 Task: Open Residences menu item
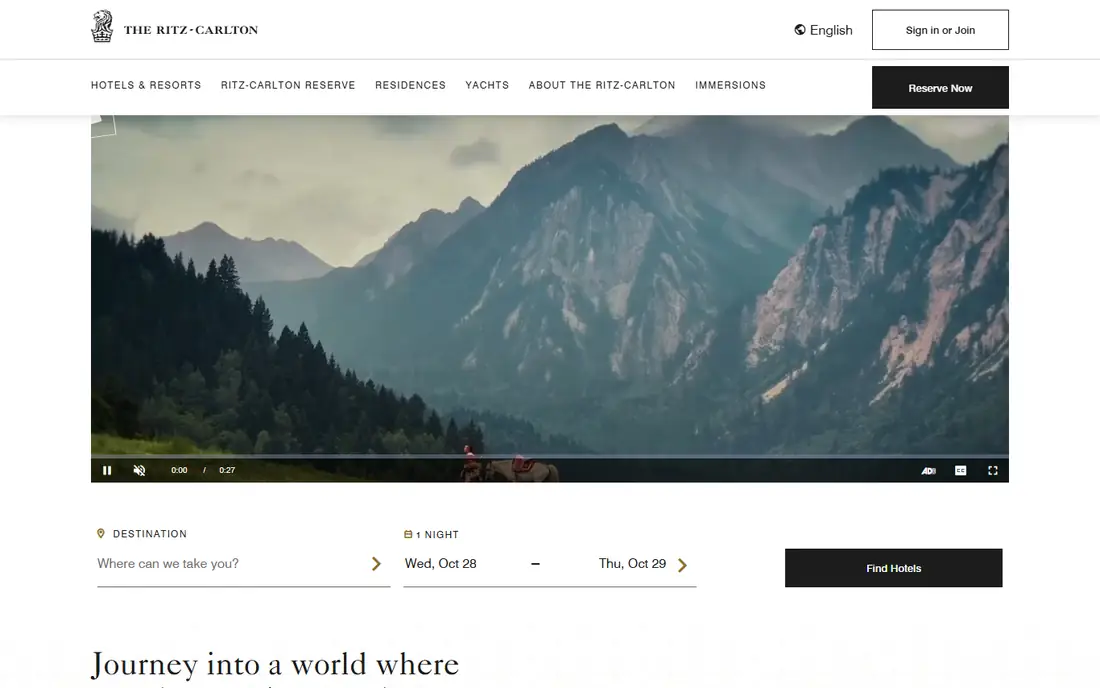pos(410,85)
